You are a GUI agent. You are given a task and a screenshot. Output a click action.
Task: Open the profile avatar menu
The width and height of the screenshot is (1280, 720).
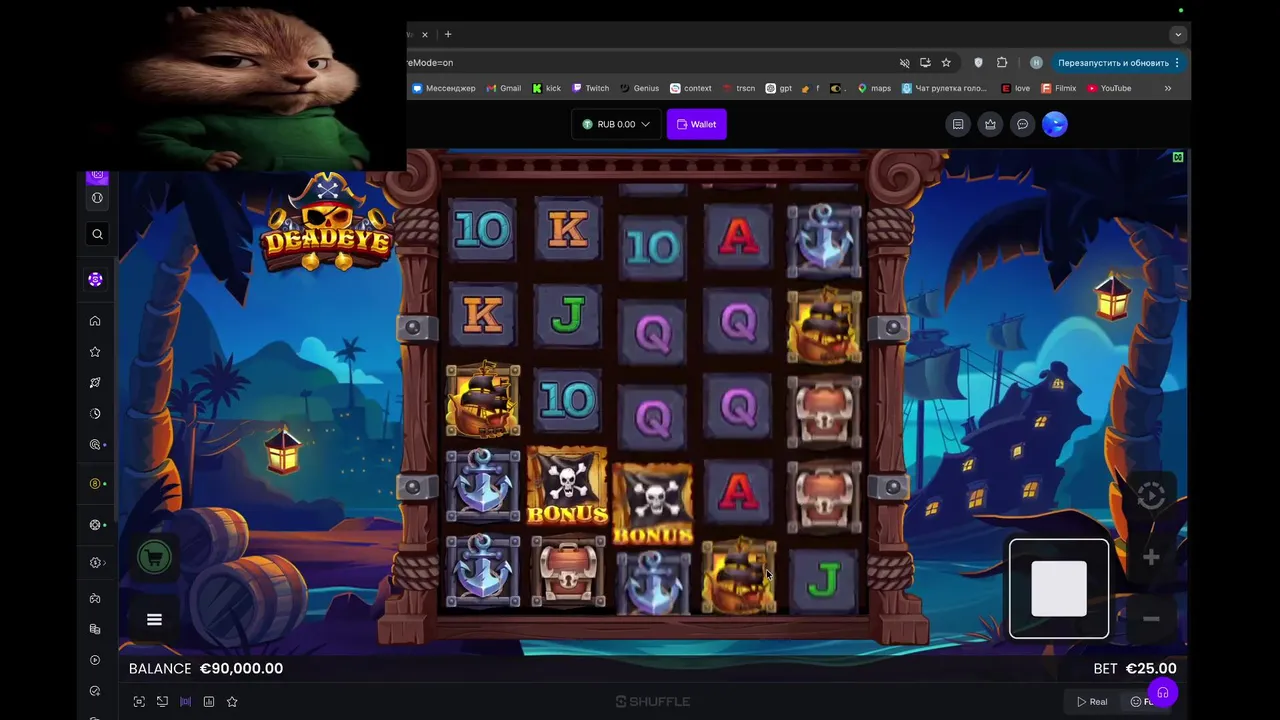pyautogui.click(x=1055, y=124)
